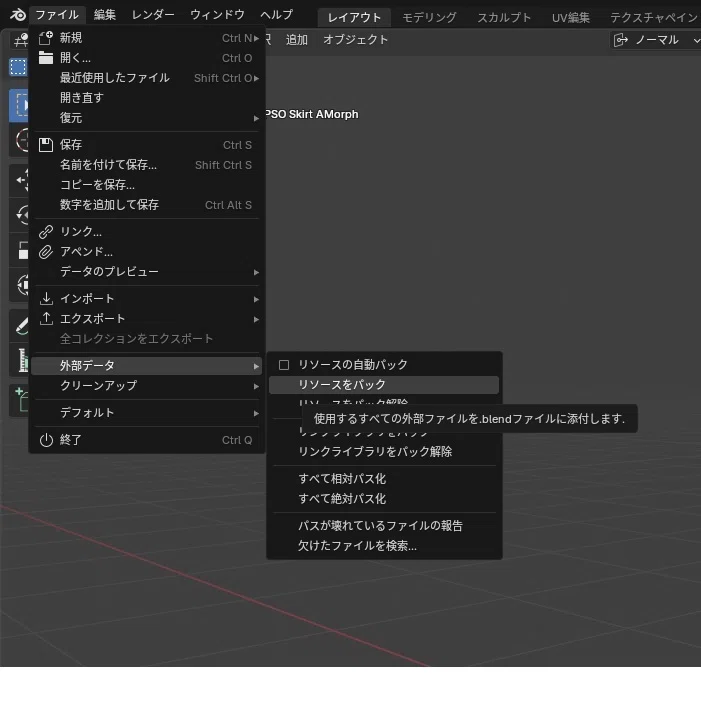Open the ノーマル orientation dropdown
This screenshot has height=721, width=701.
(657, 40)
